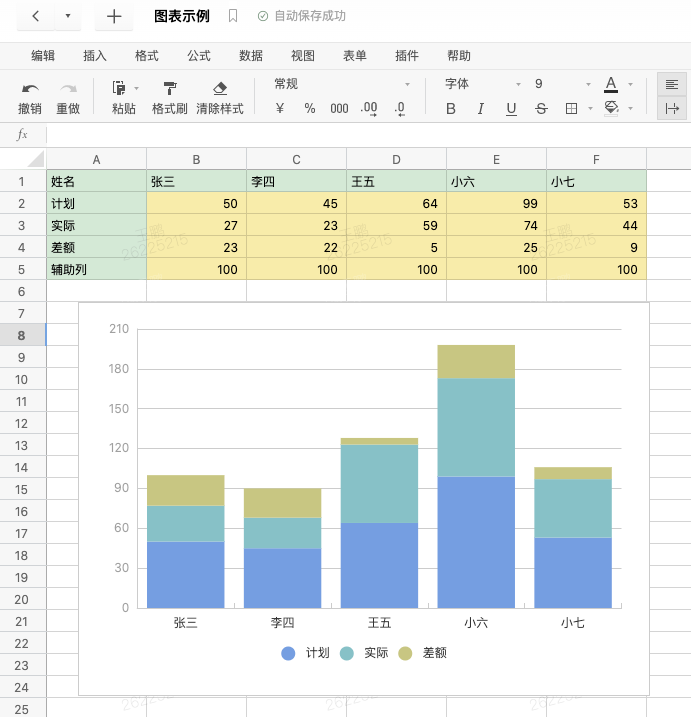Select the cell 差额 in column A
Screen dimensions: 691x717
96,247
